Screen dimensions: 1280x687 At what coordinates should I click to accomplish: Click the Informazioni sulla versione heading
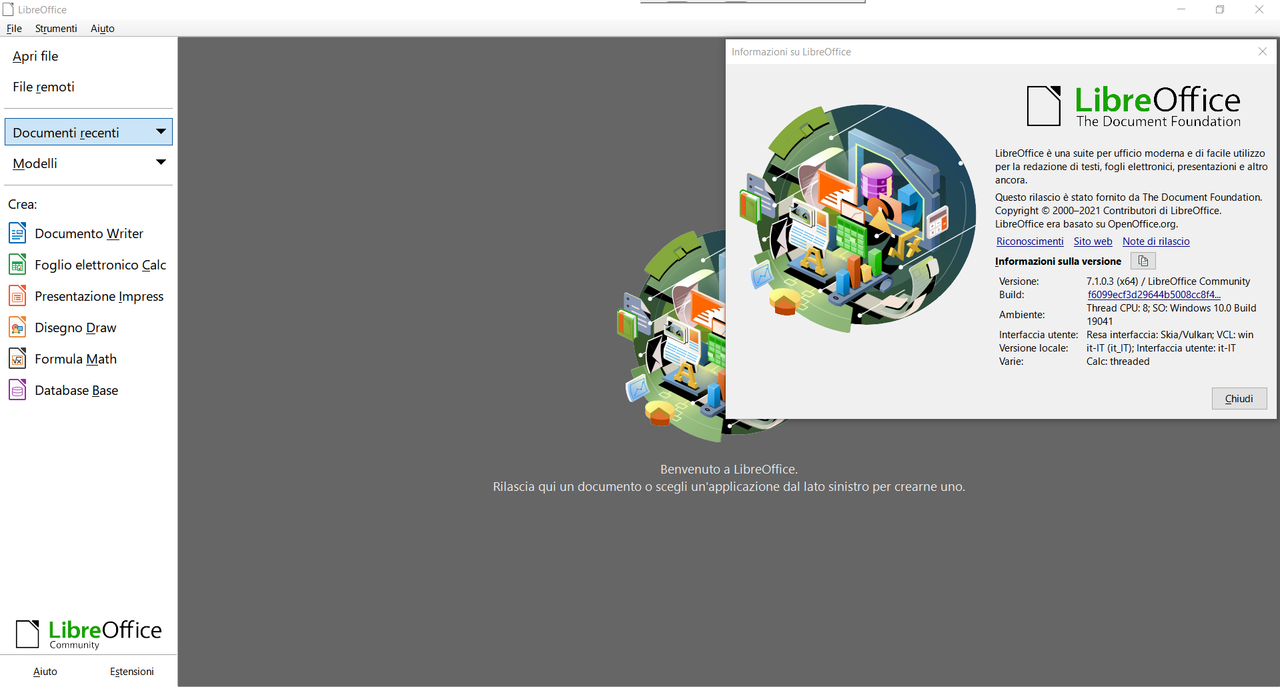tap(1058, 261)
